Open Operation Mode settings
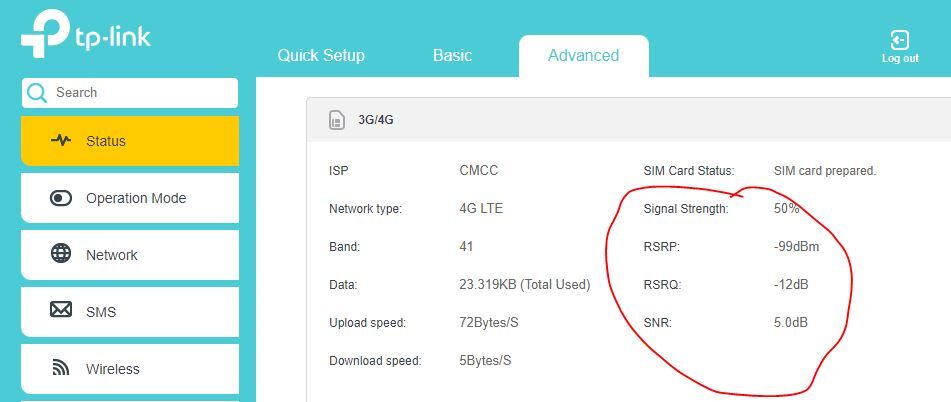The image size is (951, 402). [136, 198]
